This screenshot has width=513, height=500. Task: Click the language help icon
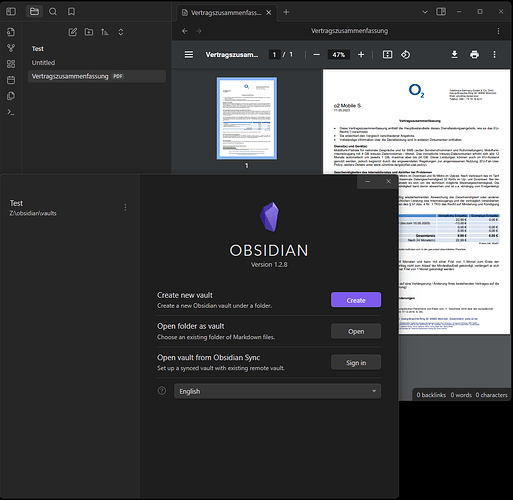162,391
